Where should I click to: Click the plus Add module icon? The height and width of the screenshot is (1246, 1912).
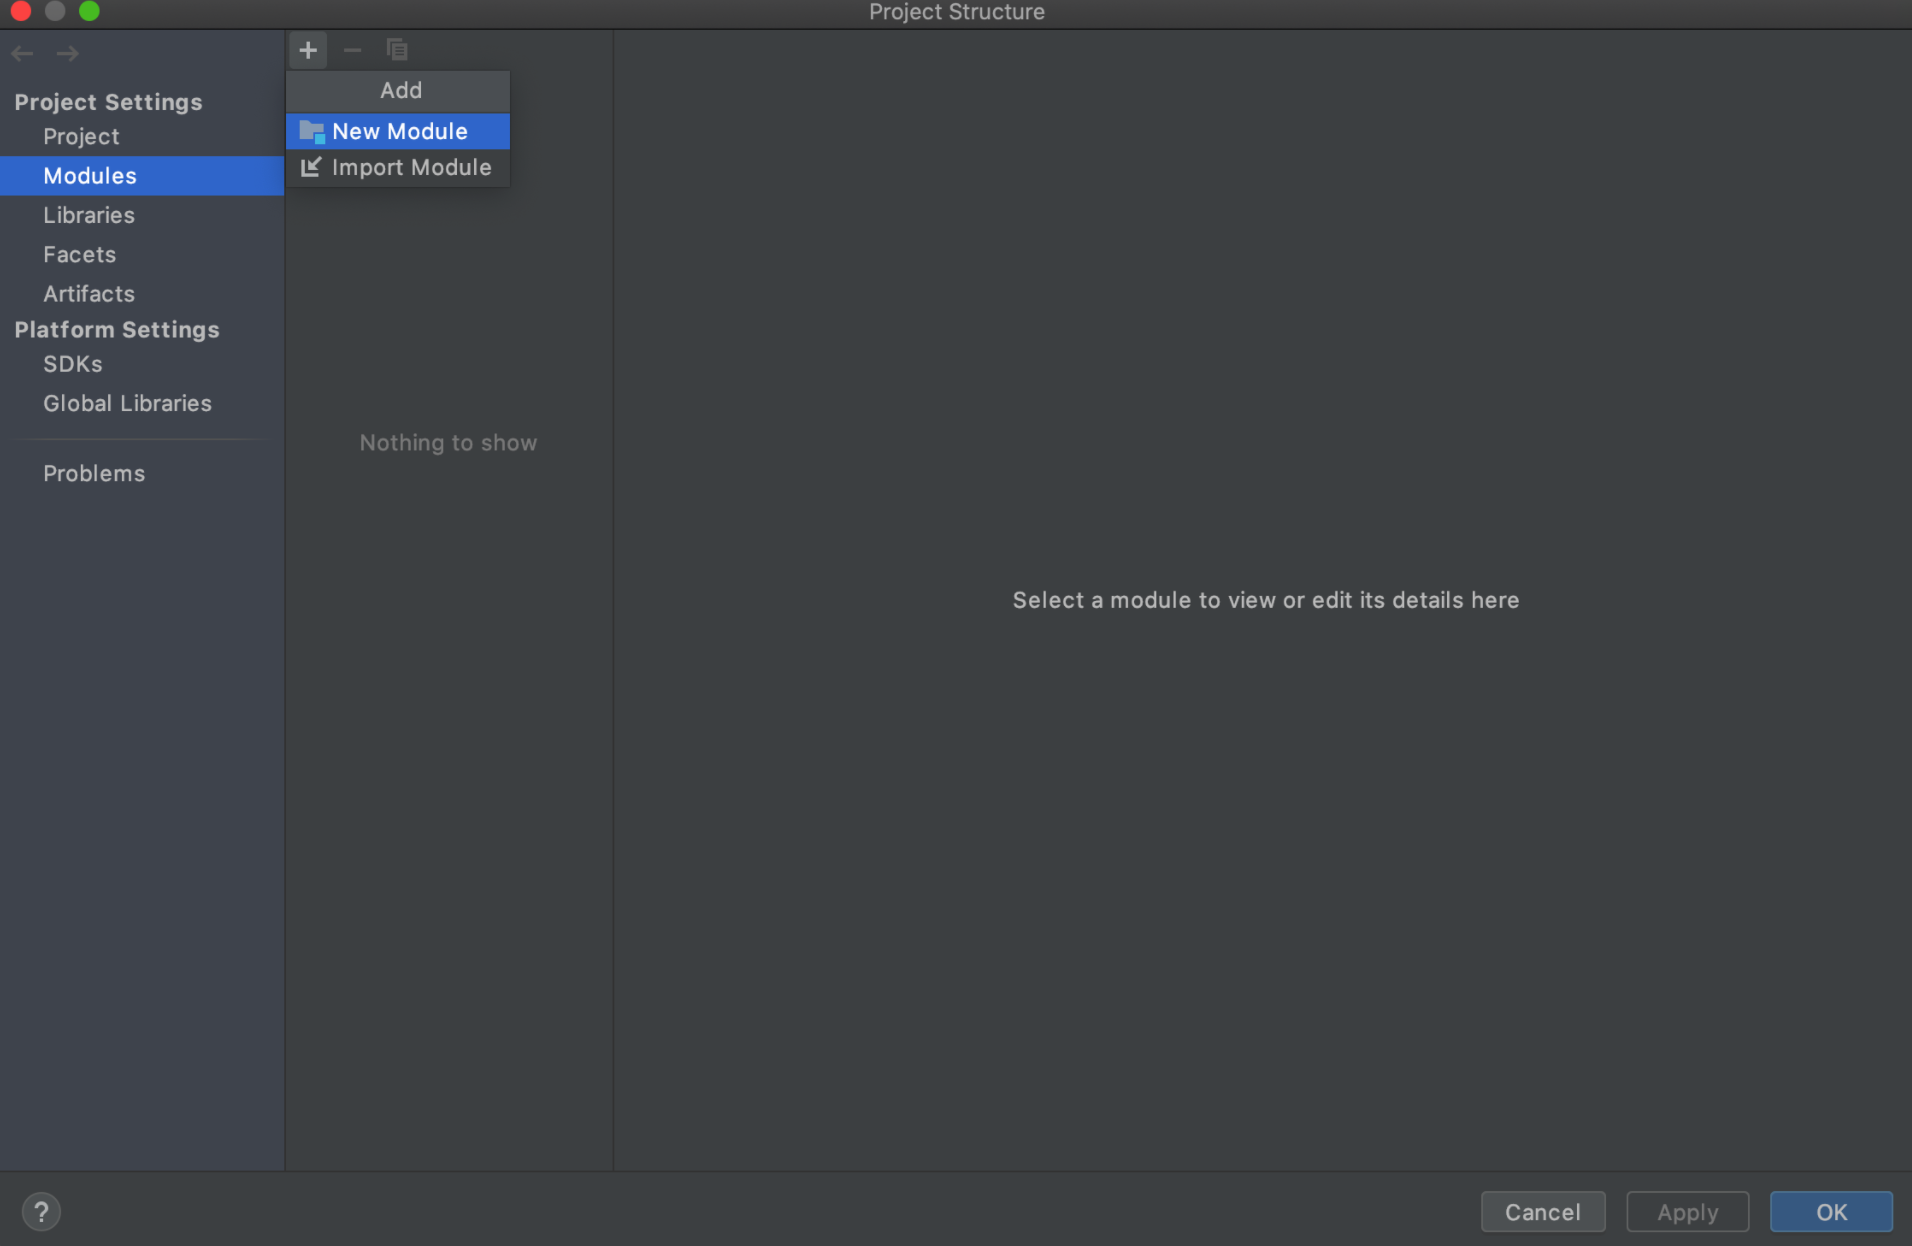click(308, 50)
